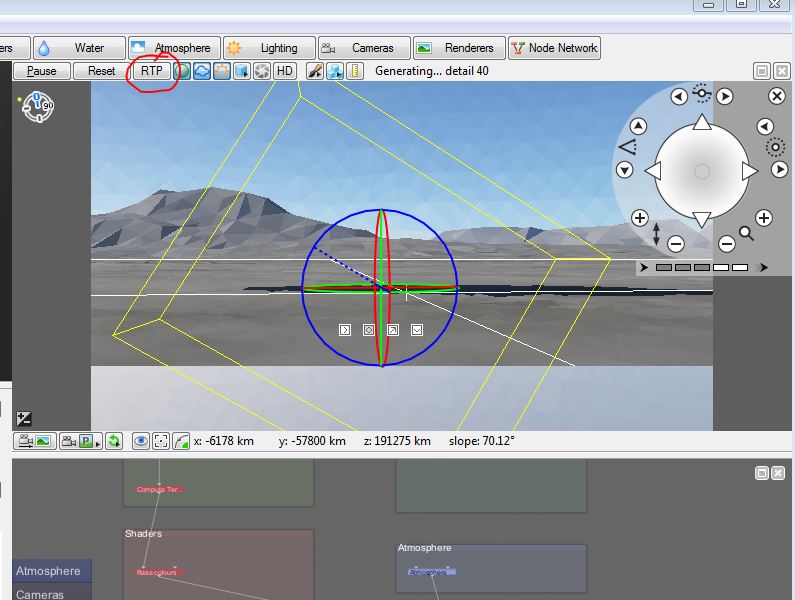Click the rotate-left arrow on right side of navigation widget

tap(765, 126)
